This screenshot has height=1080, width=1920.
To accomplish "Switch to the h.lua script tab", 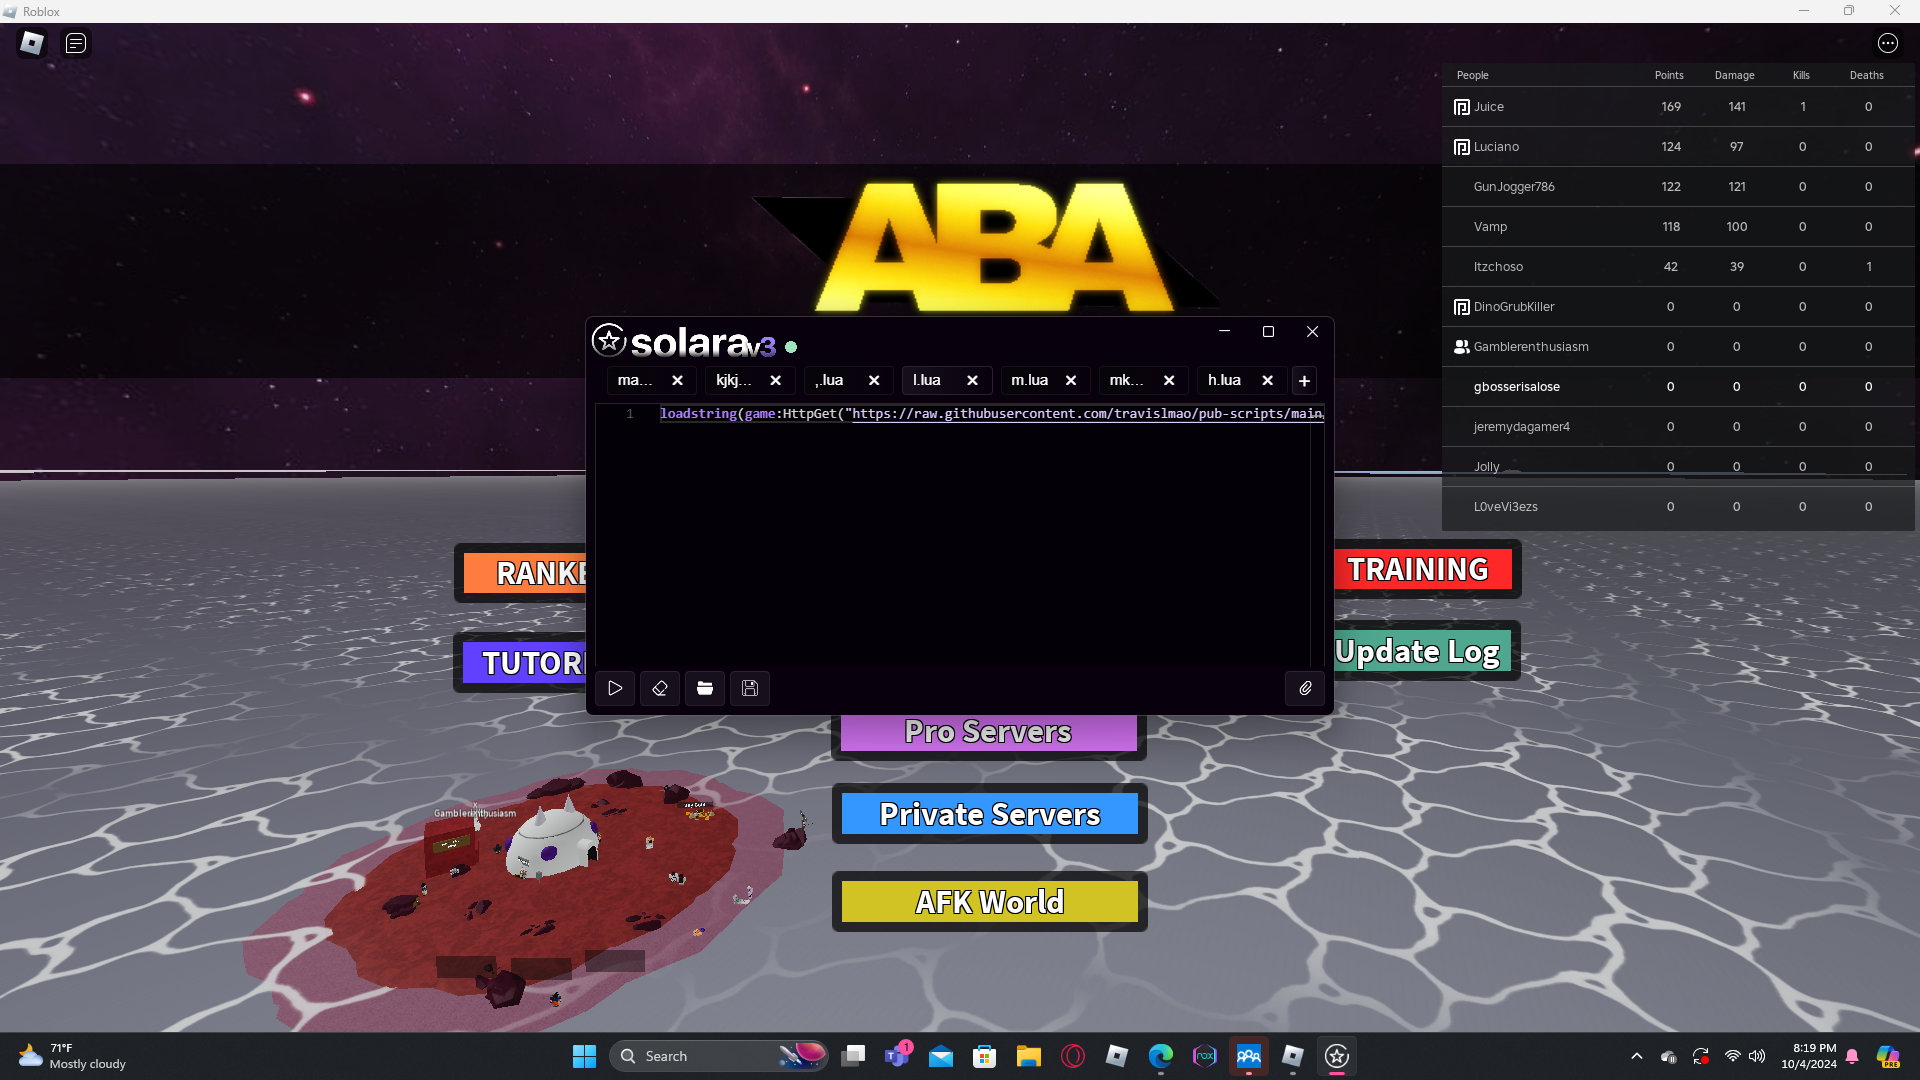I will click(x=1225, y=381).
